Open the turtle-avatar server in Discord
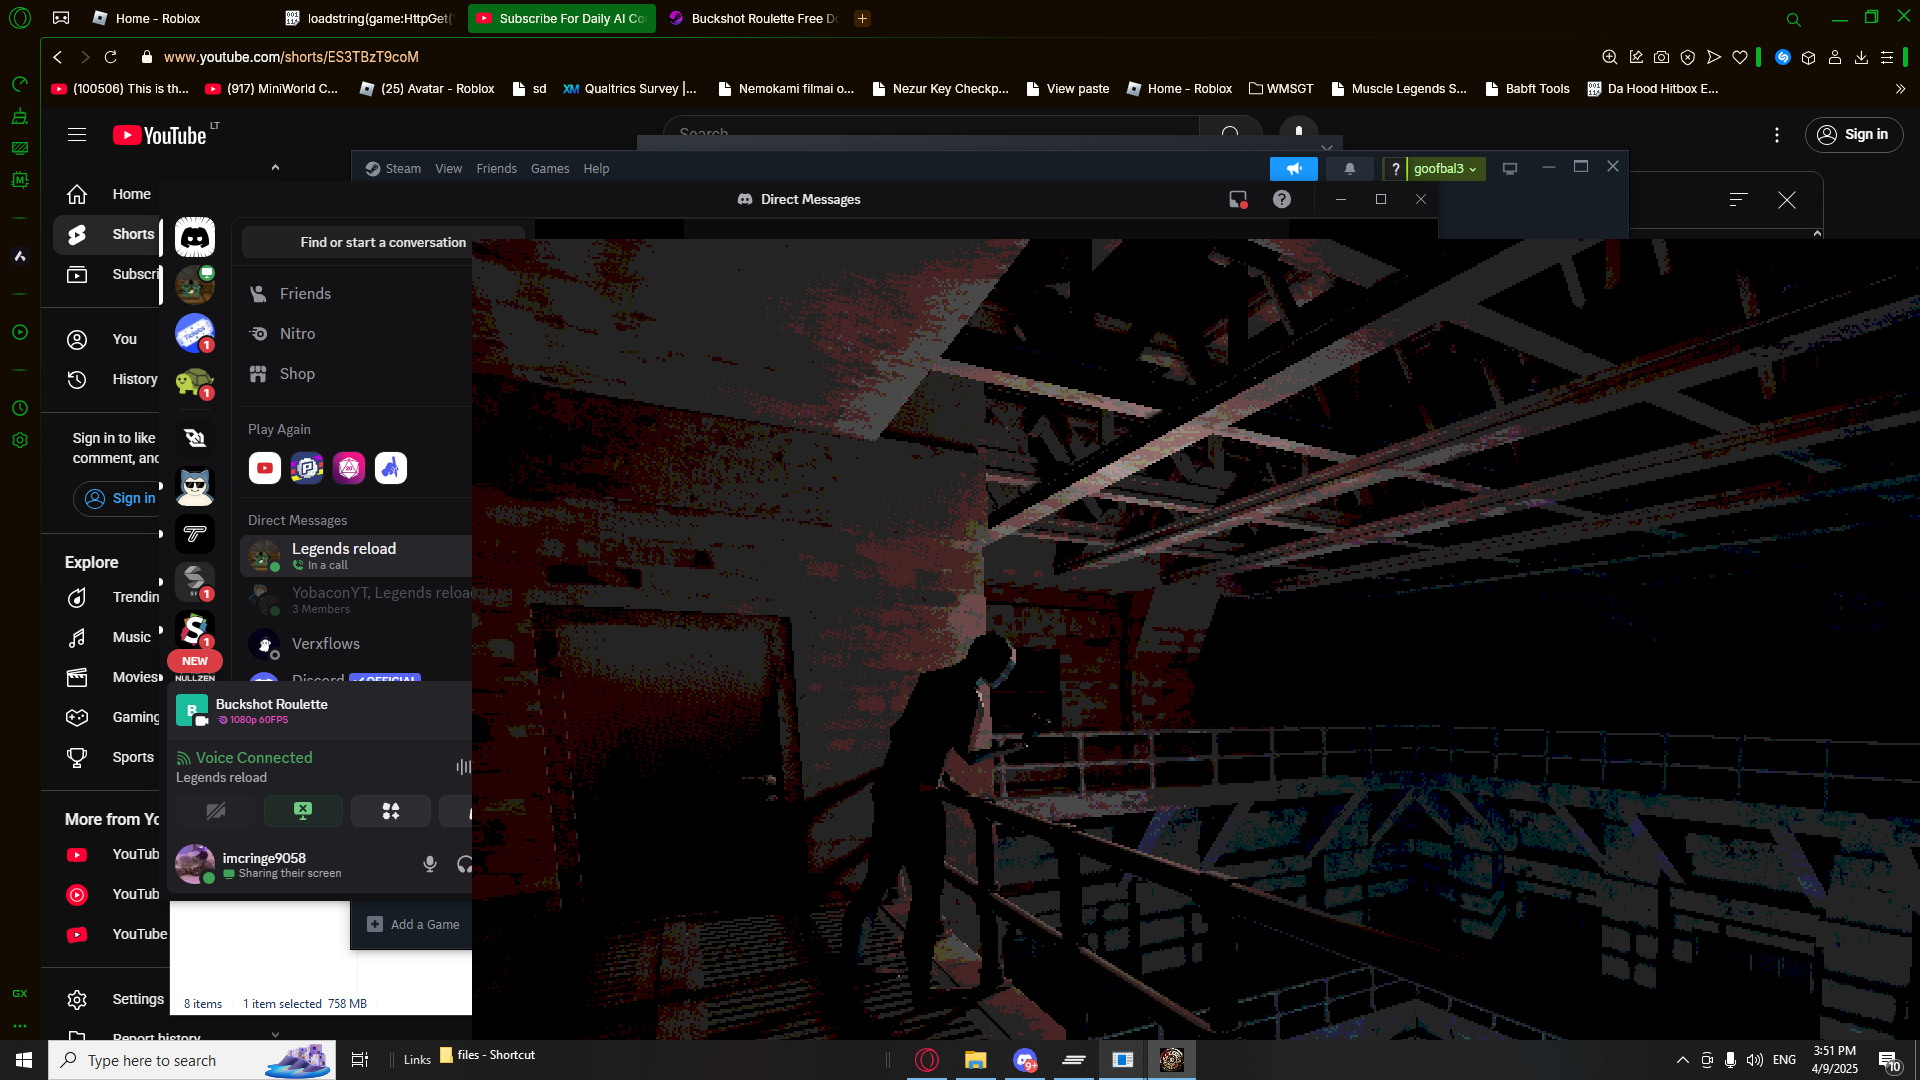 195,383
